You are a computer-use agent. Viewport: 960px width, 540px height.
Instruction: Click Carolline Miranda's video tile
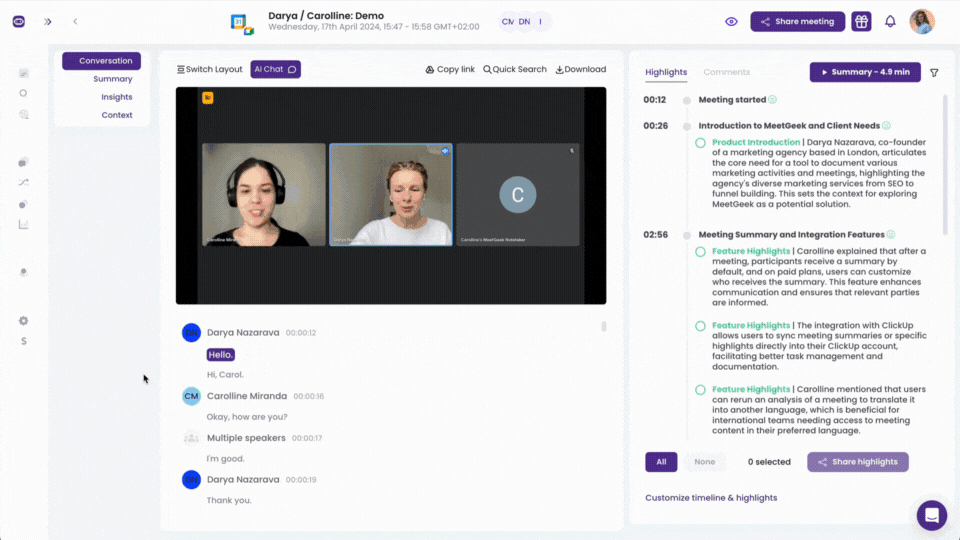coord(264,195)
